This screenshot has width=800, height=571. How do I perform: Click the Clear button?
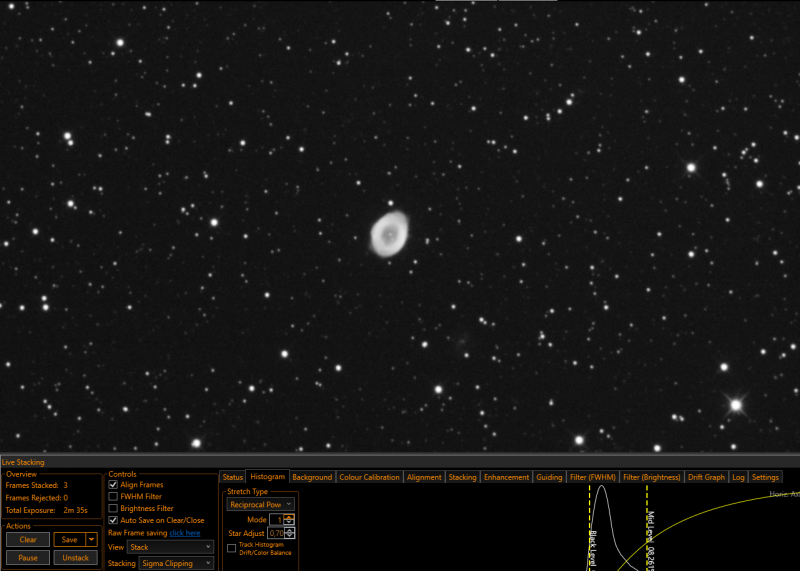[28, 539]
